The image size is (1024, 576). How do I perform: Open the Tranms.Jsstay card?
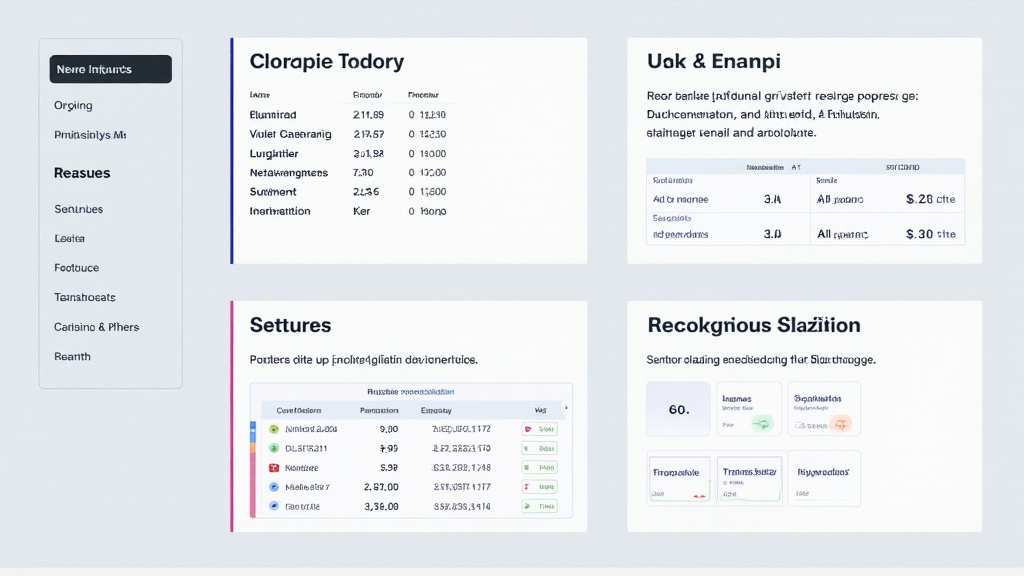coord(749,478)
